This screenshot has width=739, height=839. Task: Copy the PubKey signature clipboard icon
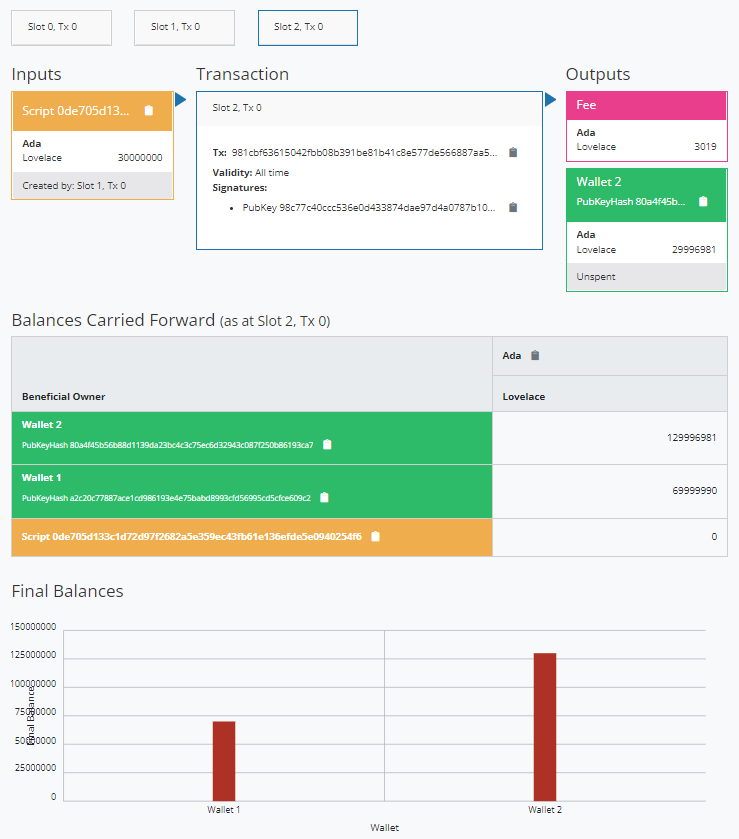513,208
